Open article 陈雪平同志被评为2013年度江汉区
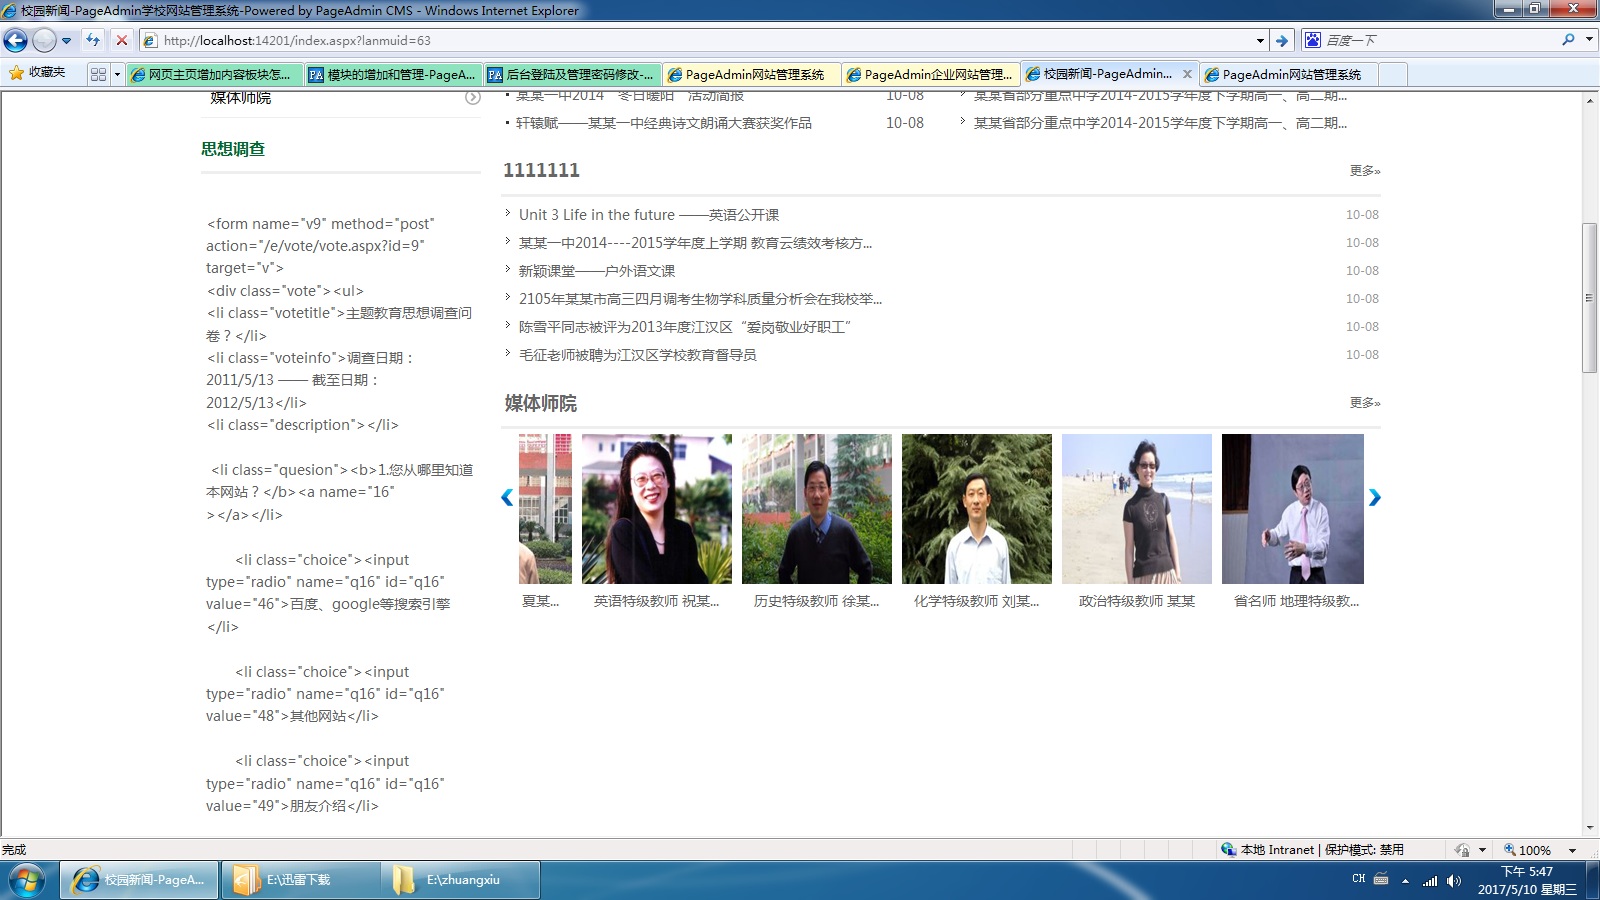The height and width of the screenshot is (900, 1600). (x=685, y=327)
